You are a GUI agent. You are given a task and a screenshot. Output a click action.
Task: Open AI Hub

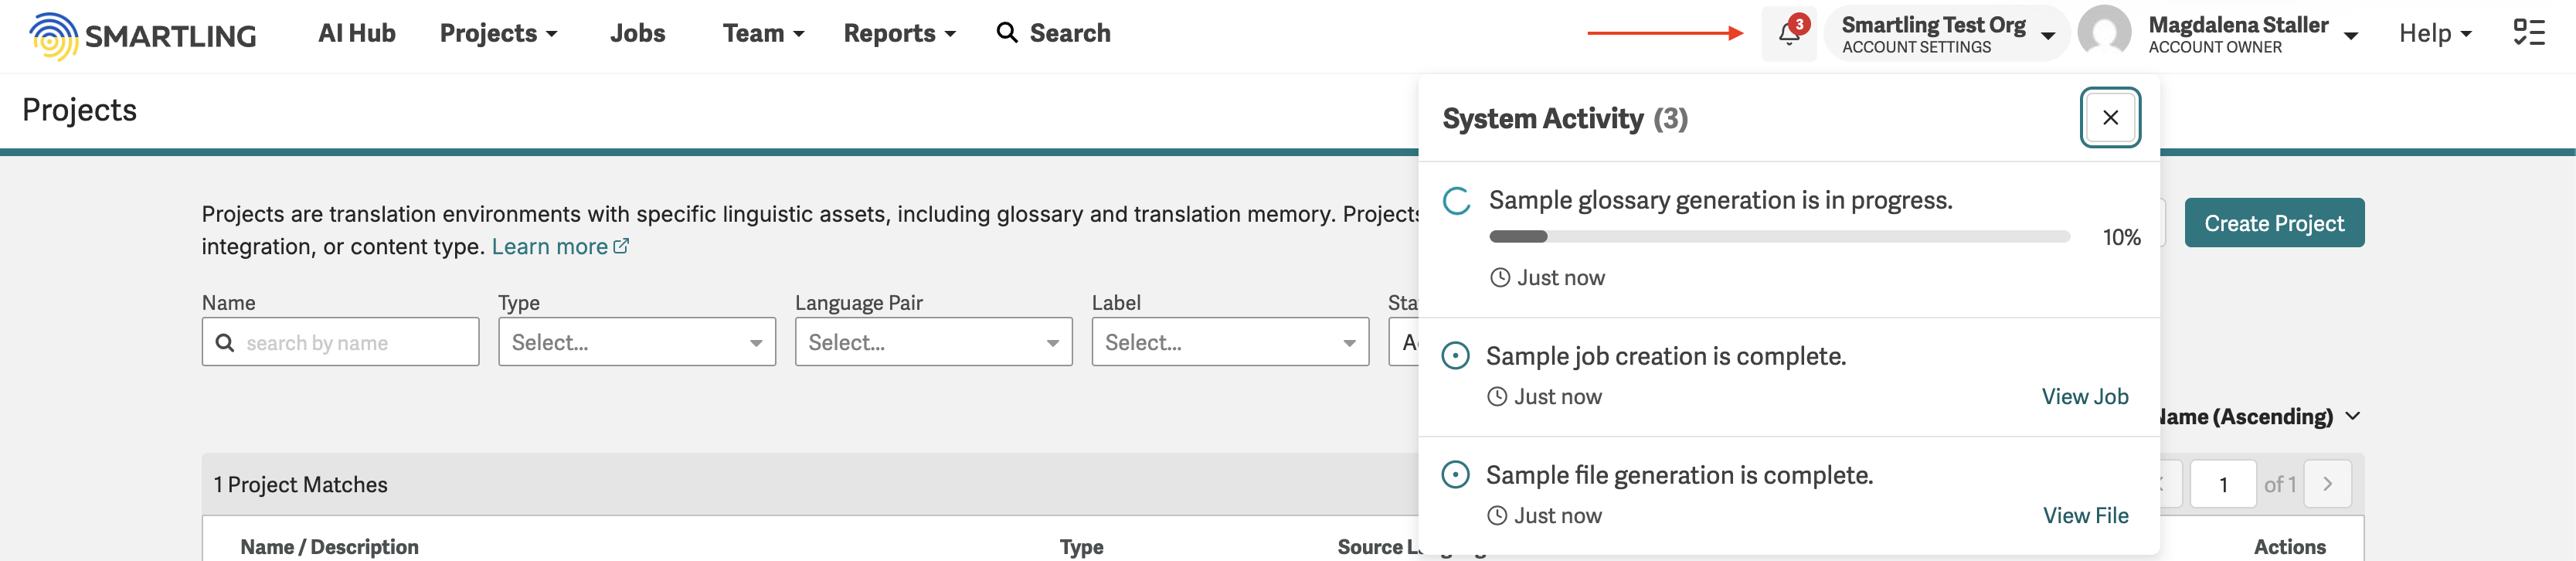357,33
